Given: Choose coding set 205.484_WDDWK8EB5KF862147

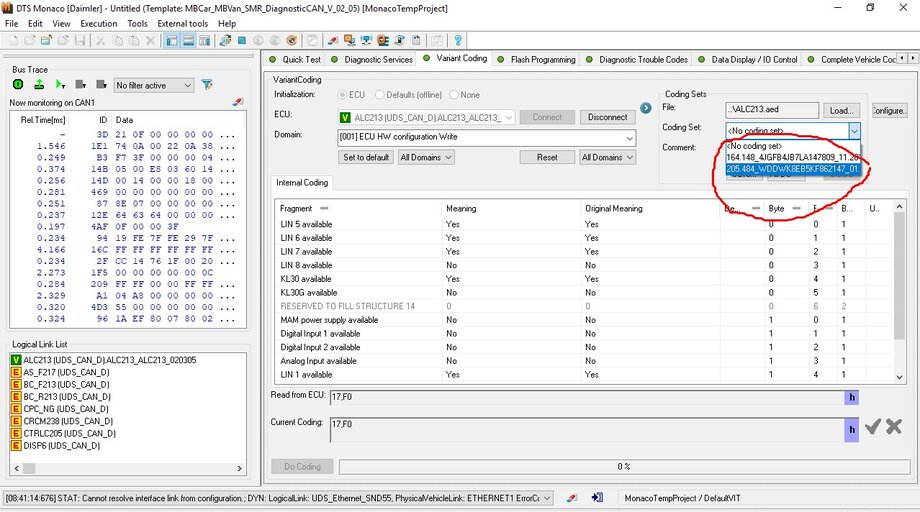Looking at the screenshot, I should pos(793,169).
